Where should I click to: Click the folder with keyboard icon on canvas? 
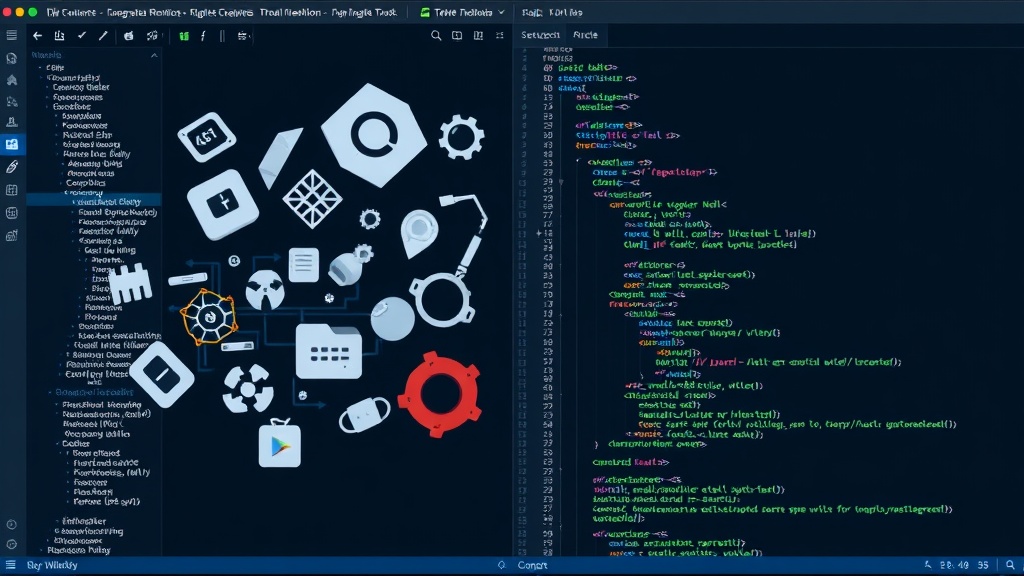pyautogui.click(x=329, y=351)
